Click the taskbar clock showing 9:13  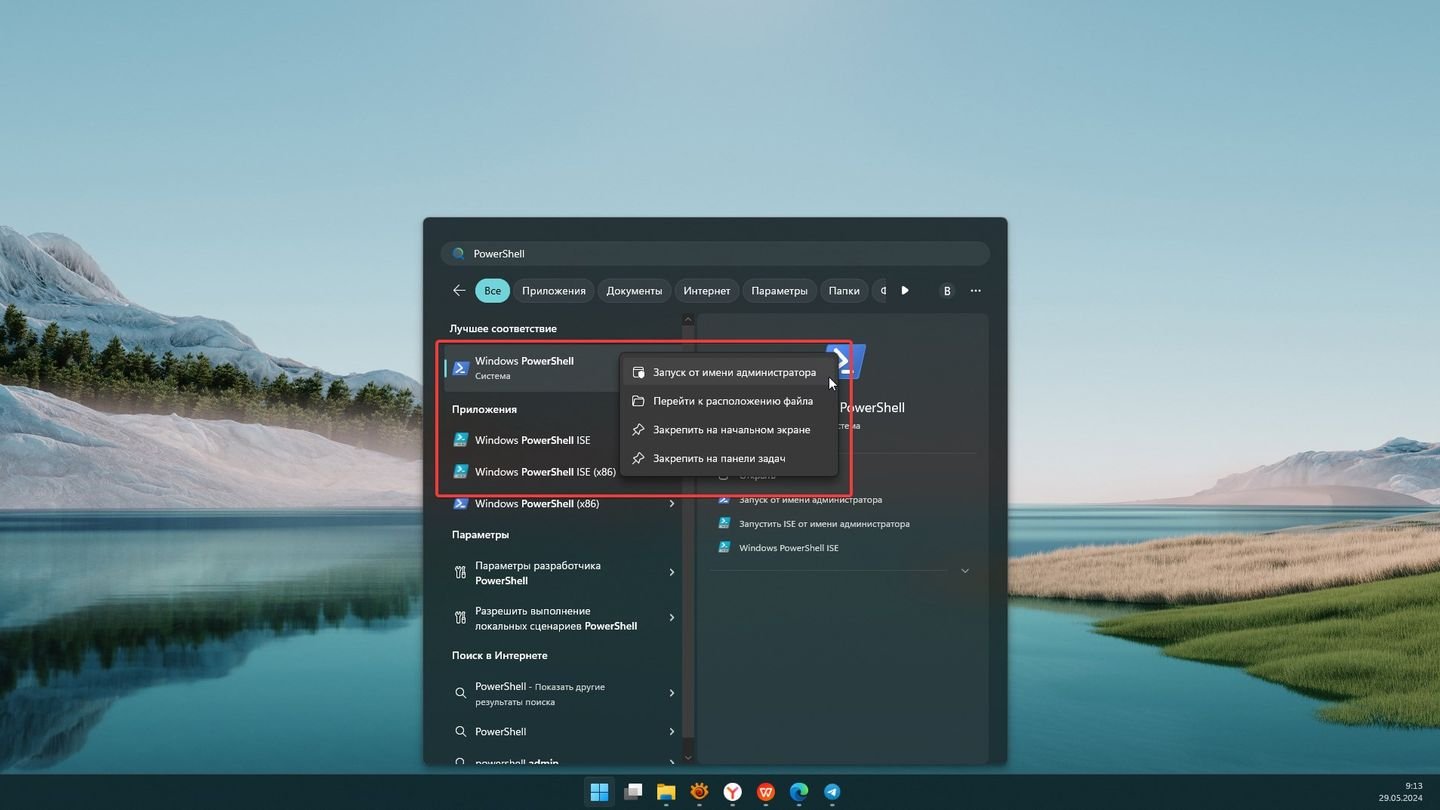[1403, 792]
